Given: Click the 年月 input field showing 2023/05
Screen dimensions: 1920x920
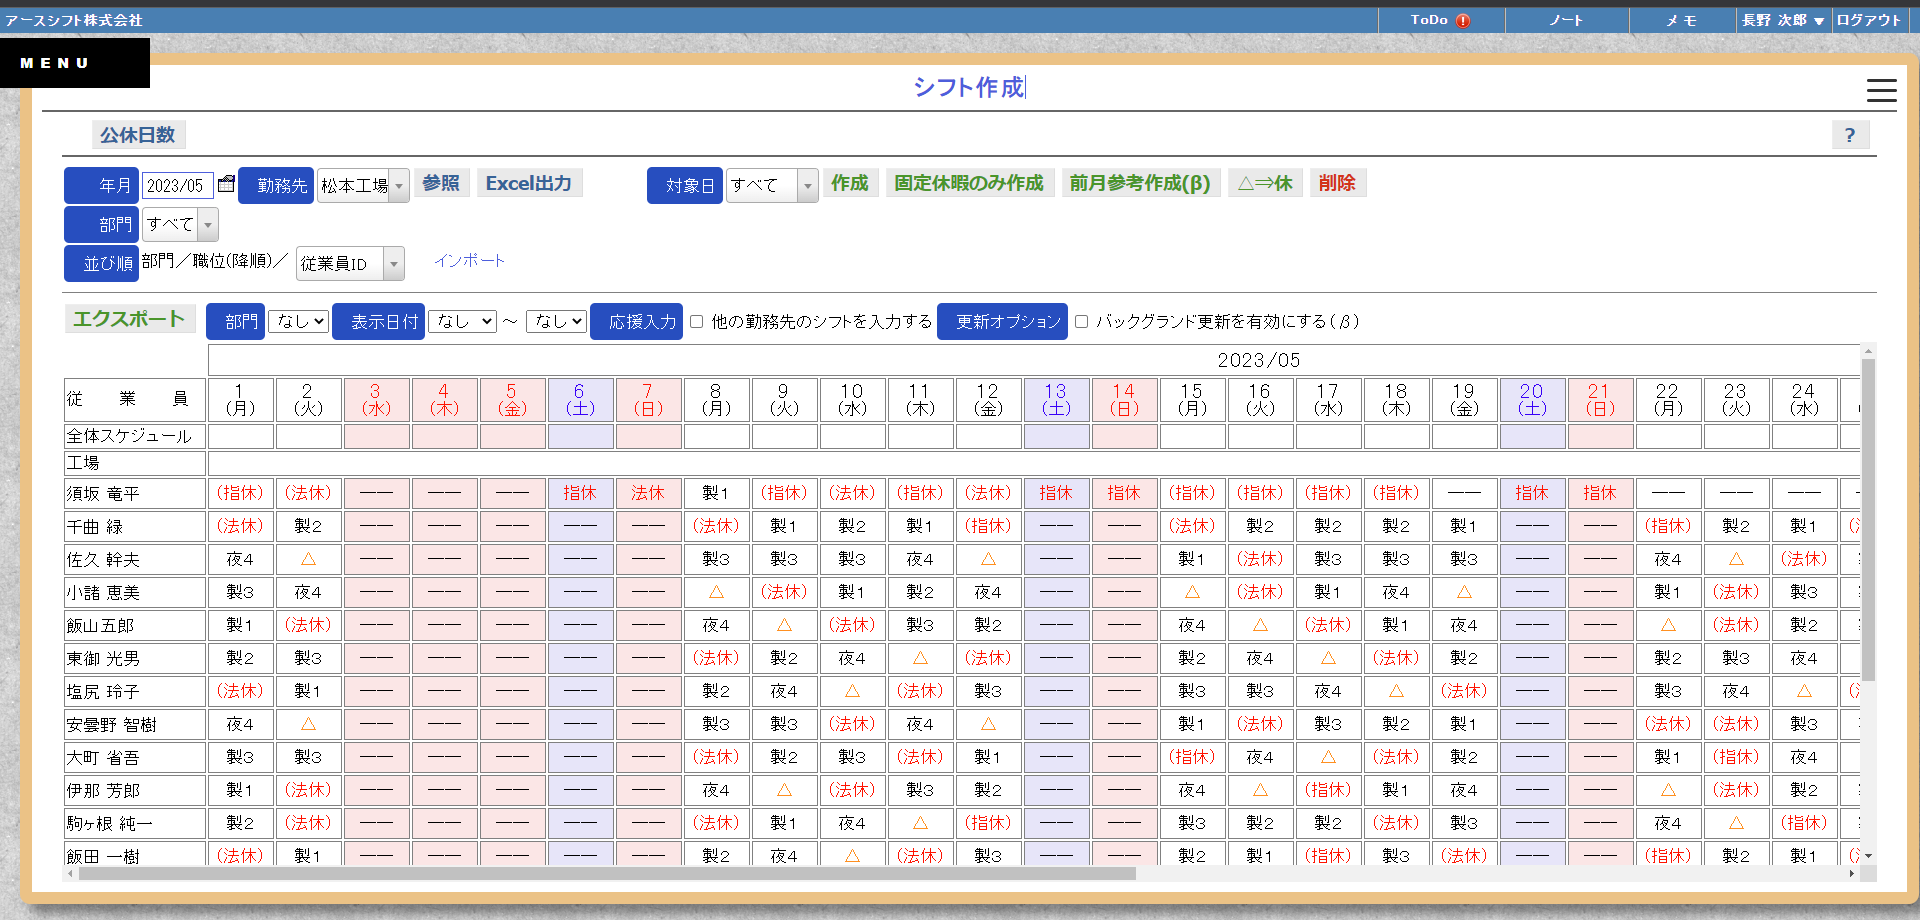Looking at the screenshot, I should click(177, 186).
